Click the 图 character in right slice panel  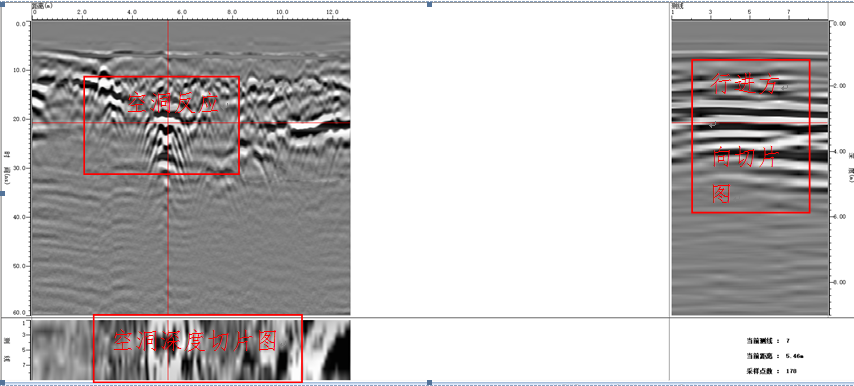tap(722, 193)
